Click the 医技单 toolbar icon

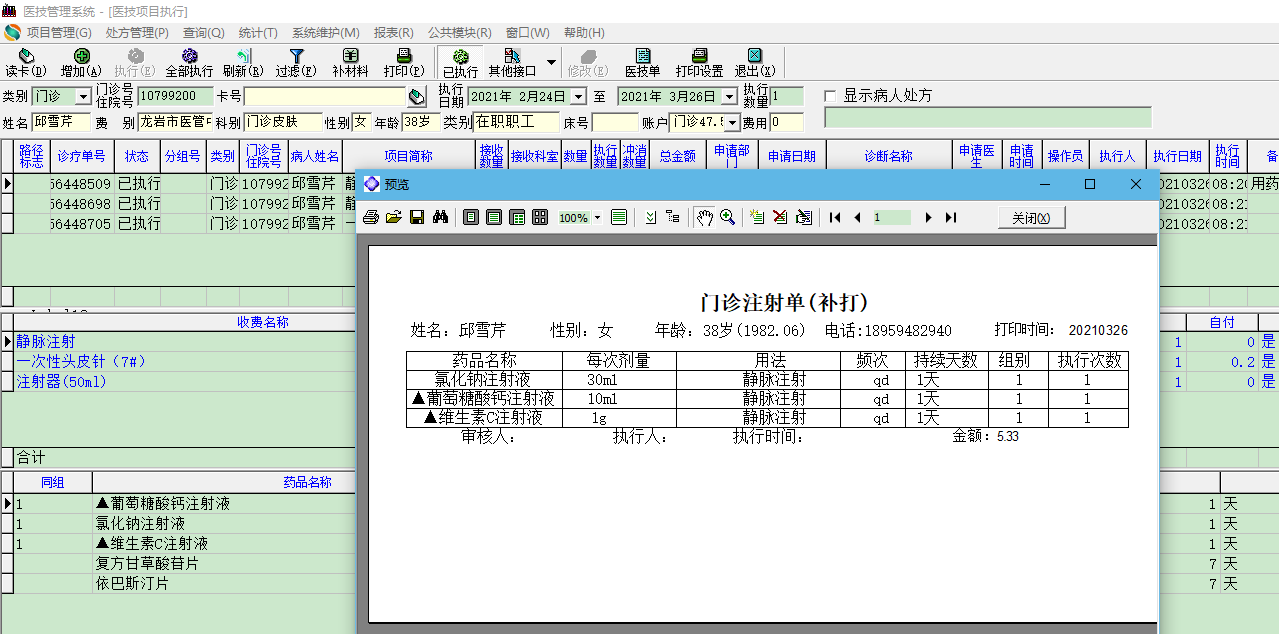643,63
